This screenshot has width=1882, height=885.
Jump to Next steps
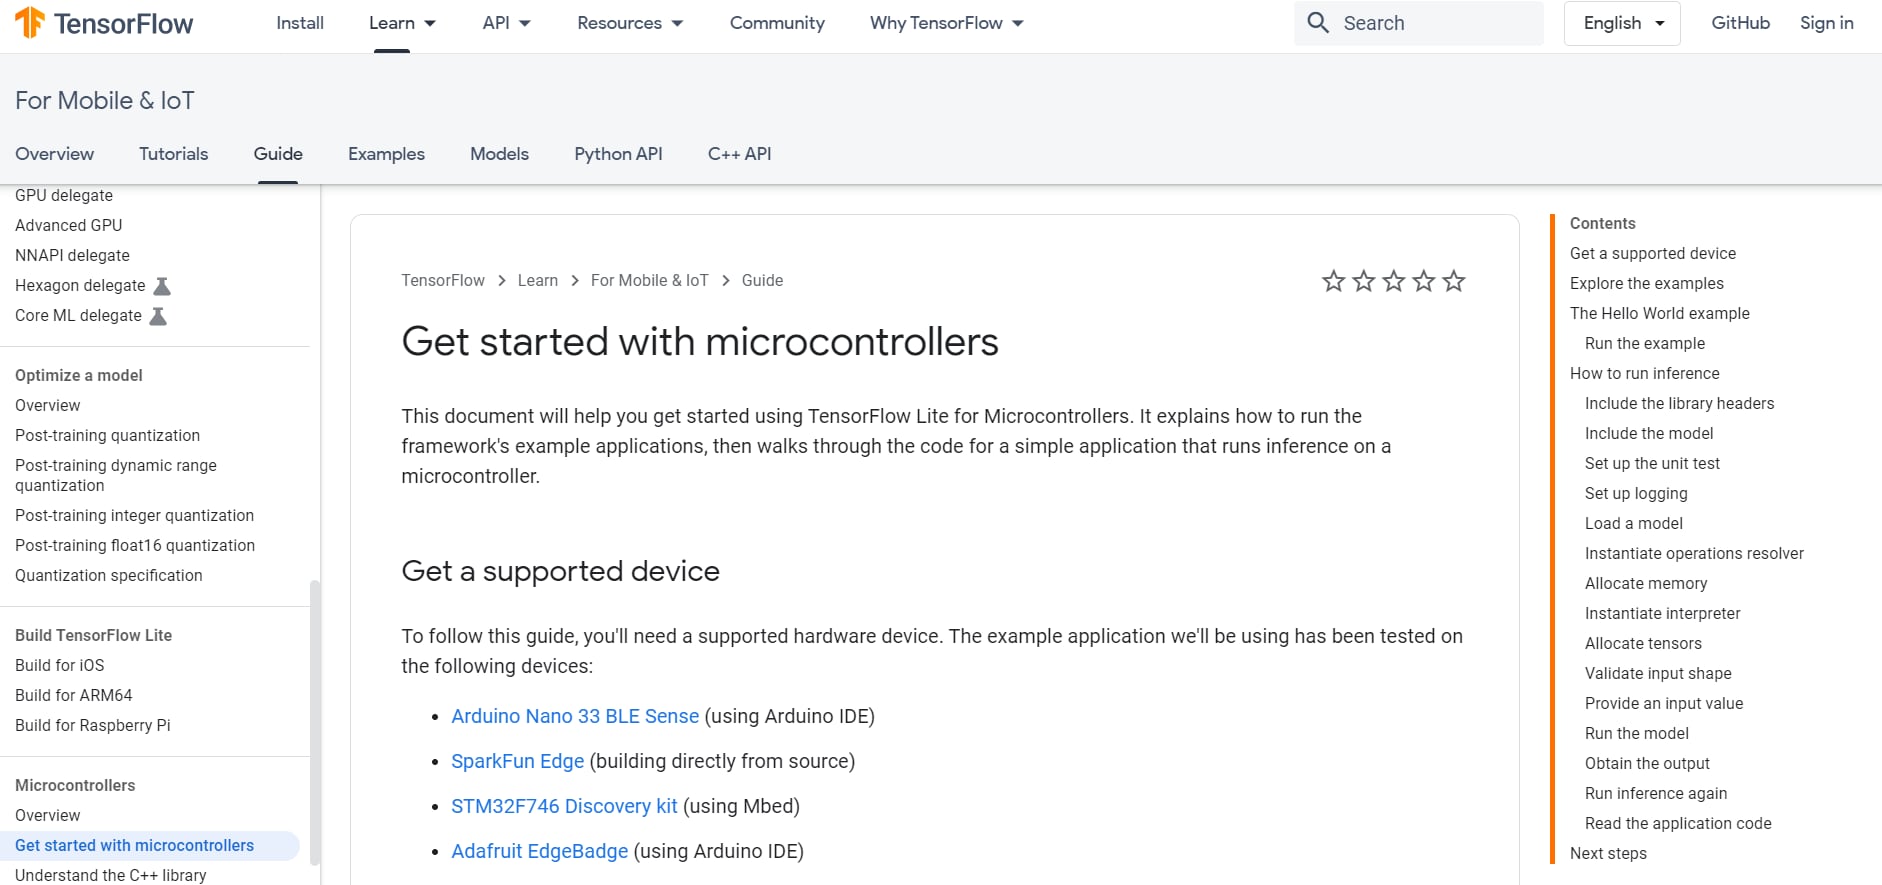pos(1608,853)
